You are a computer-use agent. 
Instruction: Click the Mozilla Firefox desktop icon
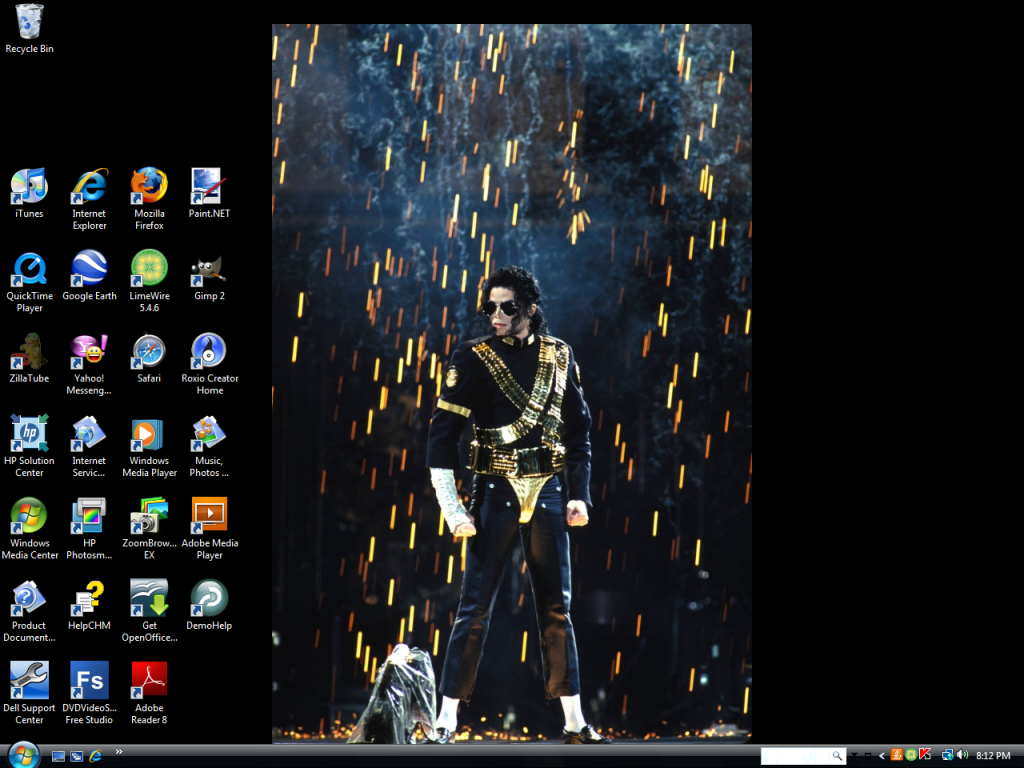(149, 199)
